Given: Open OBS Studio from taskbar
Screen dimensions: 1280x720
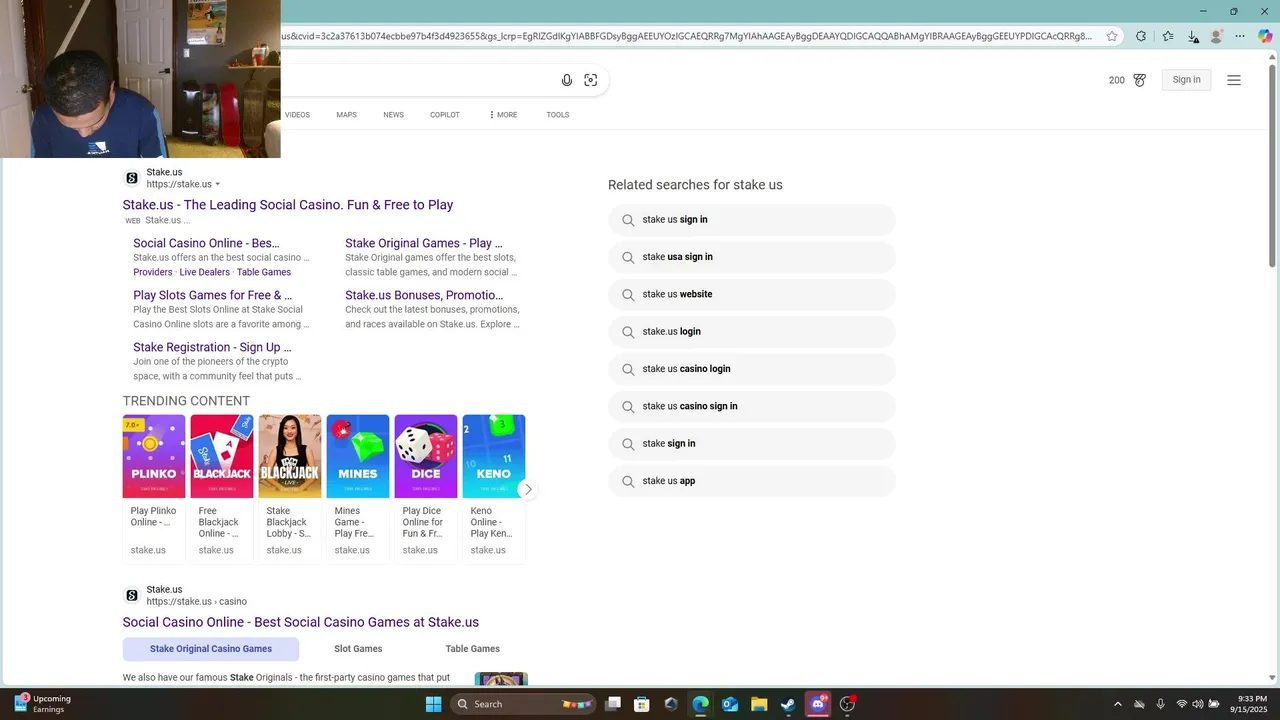Looking at the screenshot, I should (848, 704).
